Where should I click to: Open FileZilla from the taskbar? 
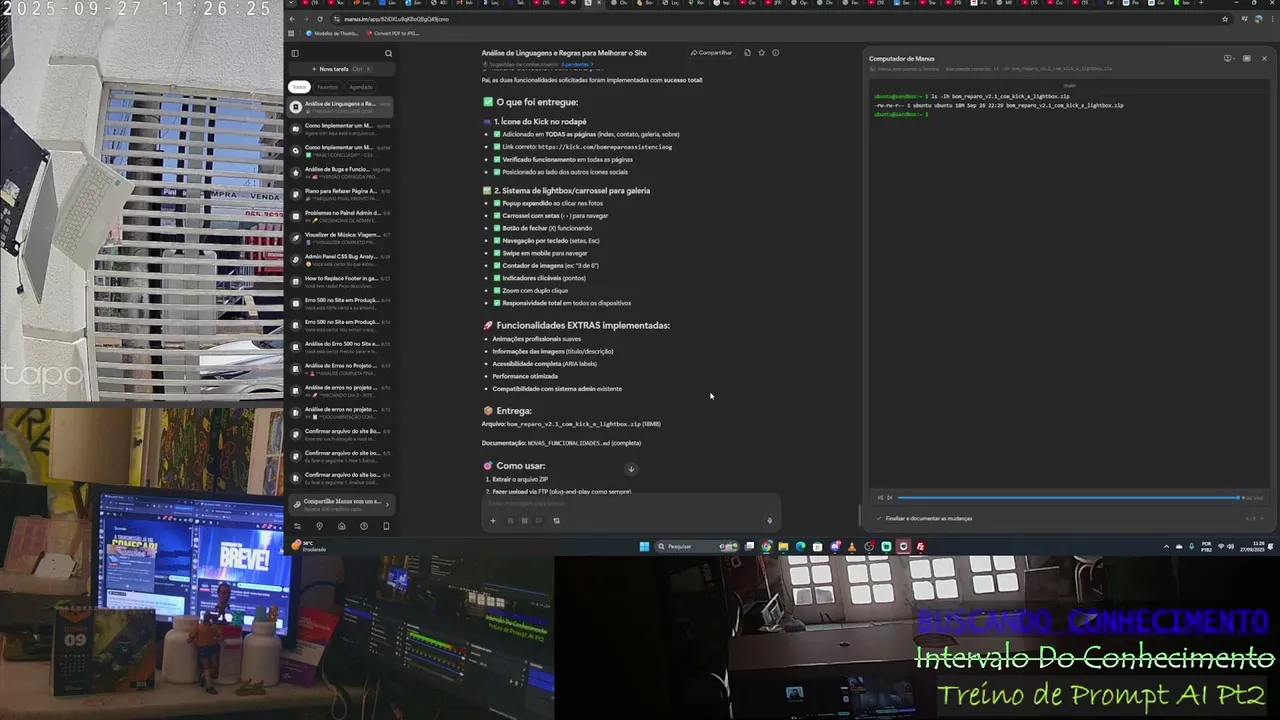[920, 546]
